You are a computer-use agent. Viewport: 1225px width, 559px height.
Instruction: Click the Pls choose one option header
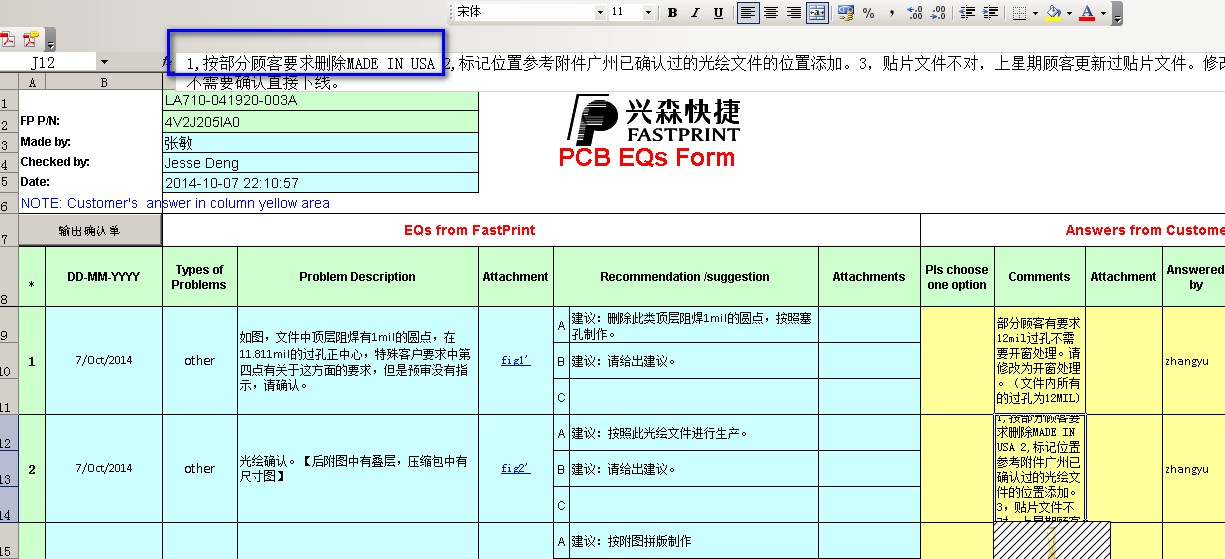pyautogui.click(x=957, y=277)
